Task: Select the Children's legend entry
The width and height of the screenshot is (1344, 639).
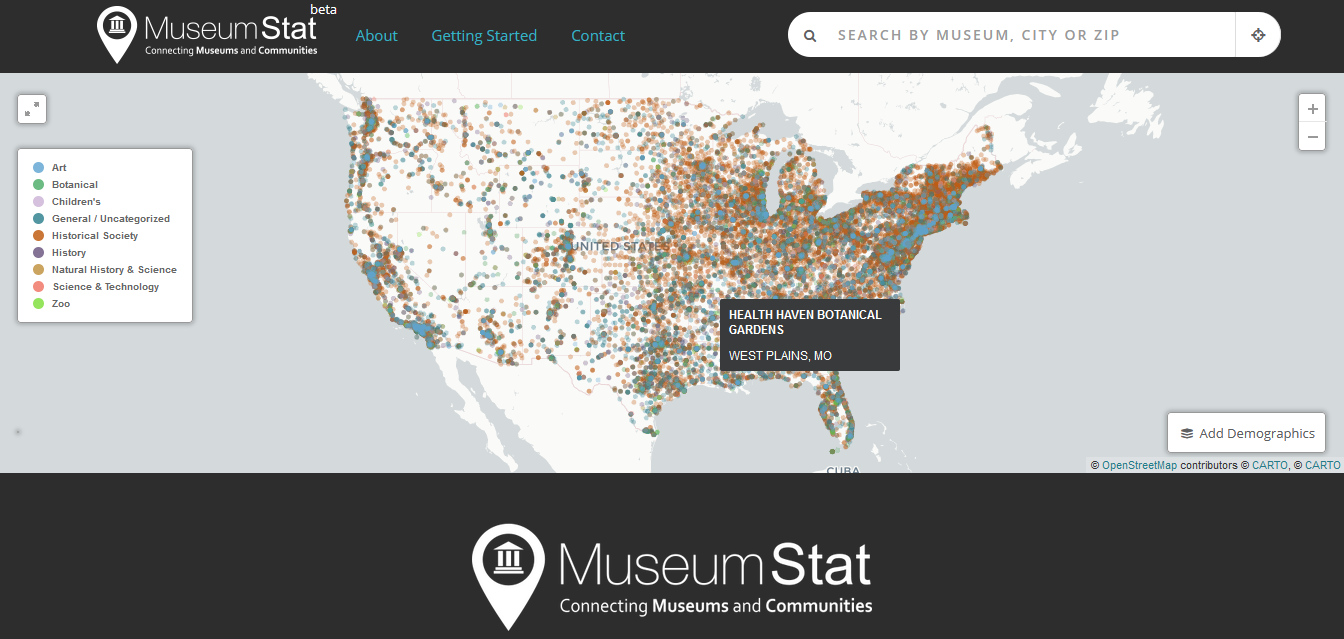Action: pos(76,202)
